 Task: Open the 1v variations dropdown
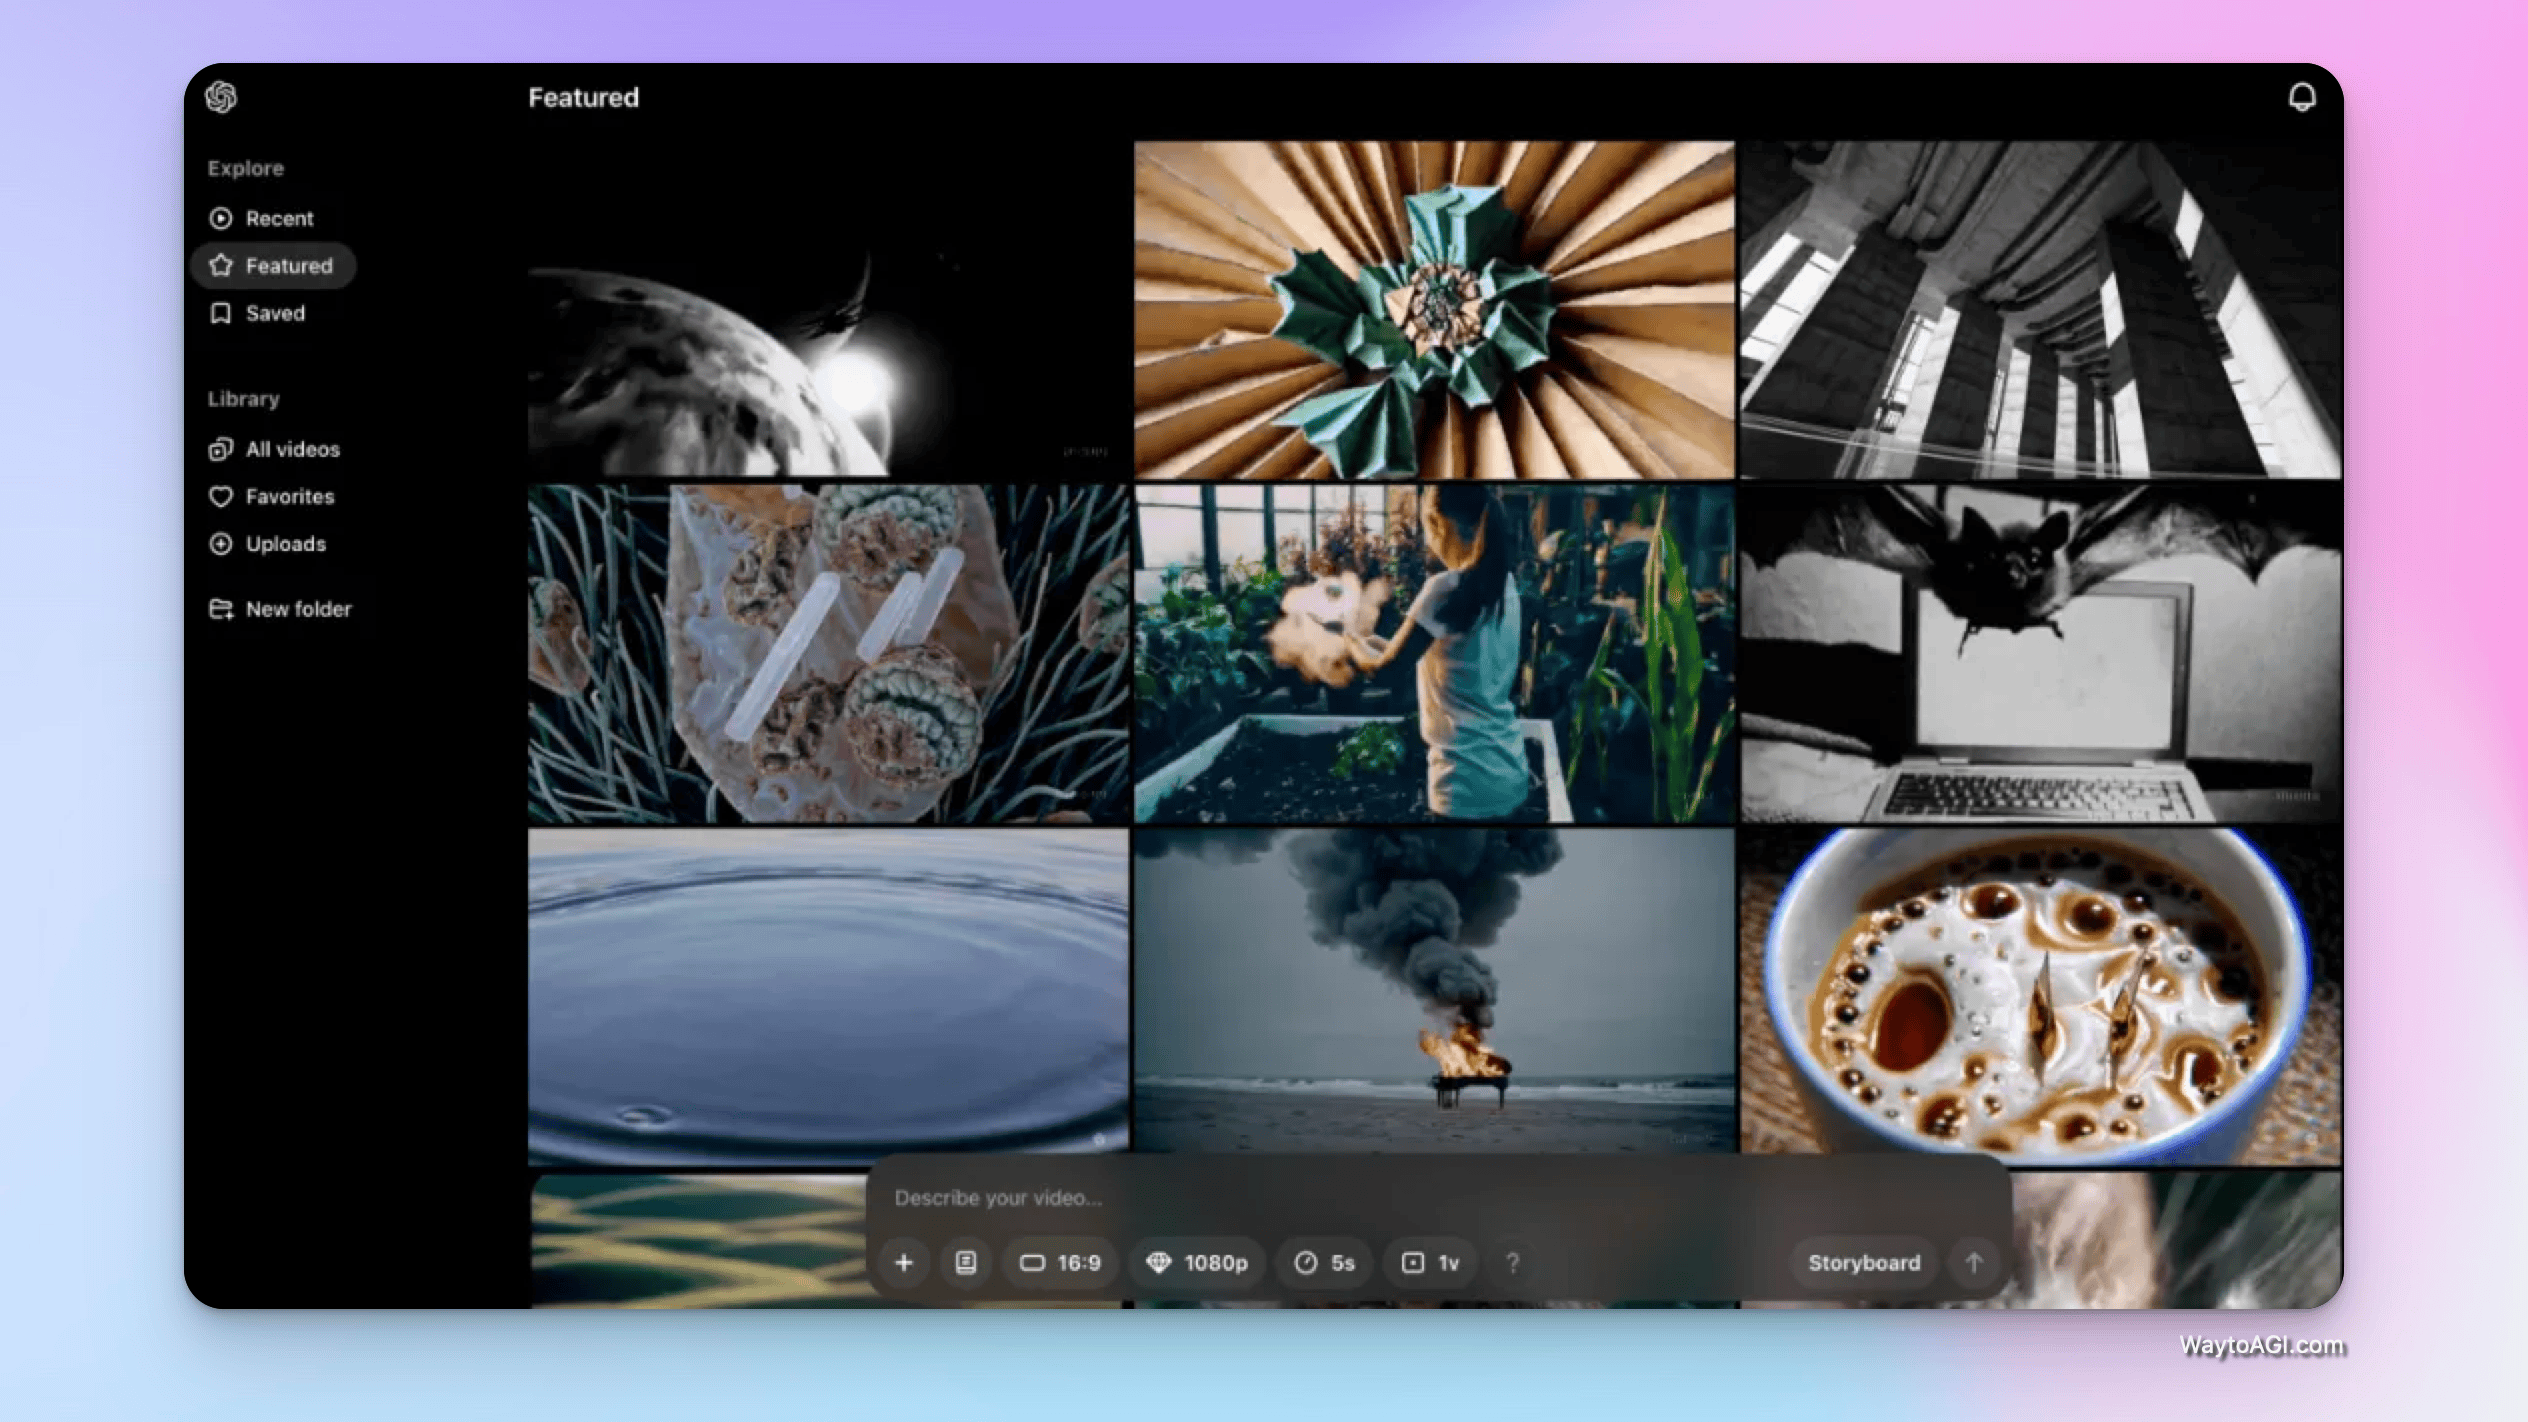[1431, 1263]
